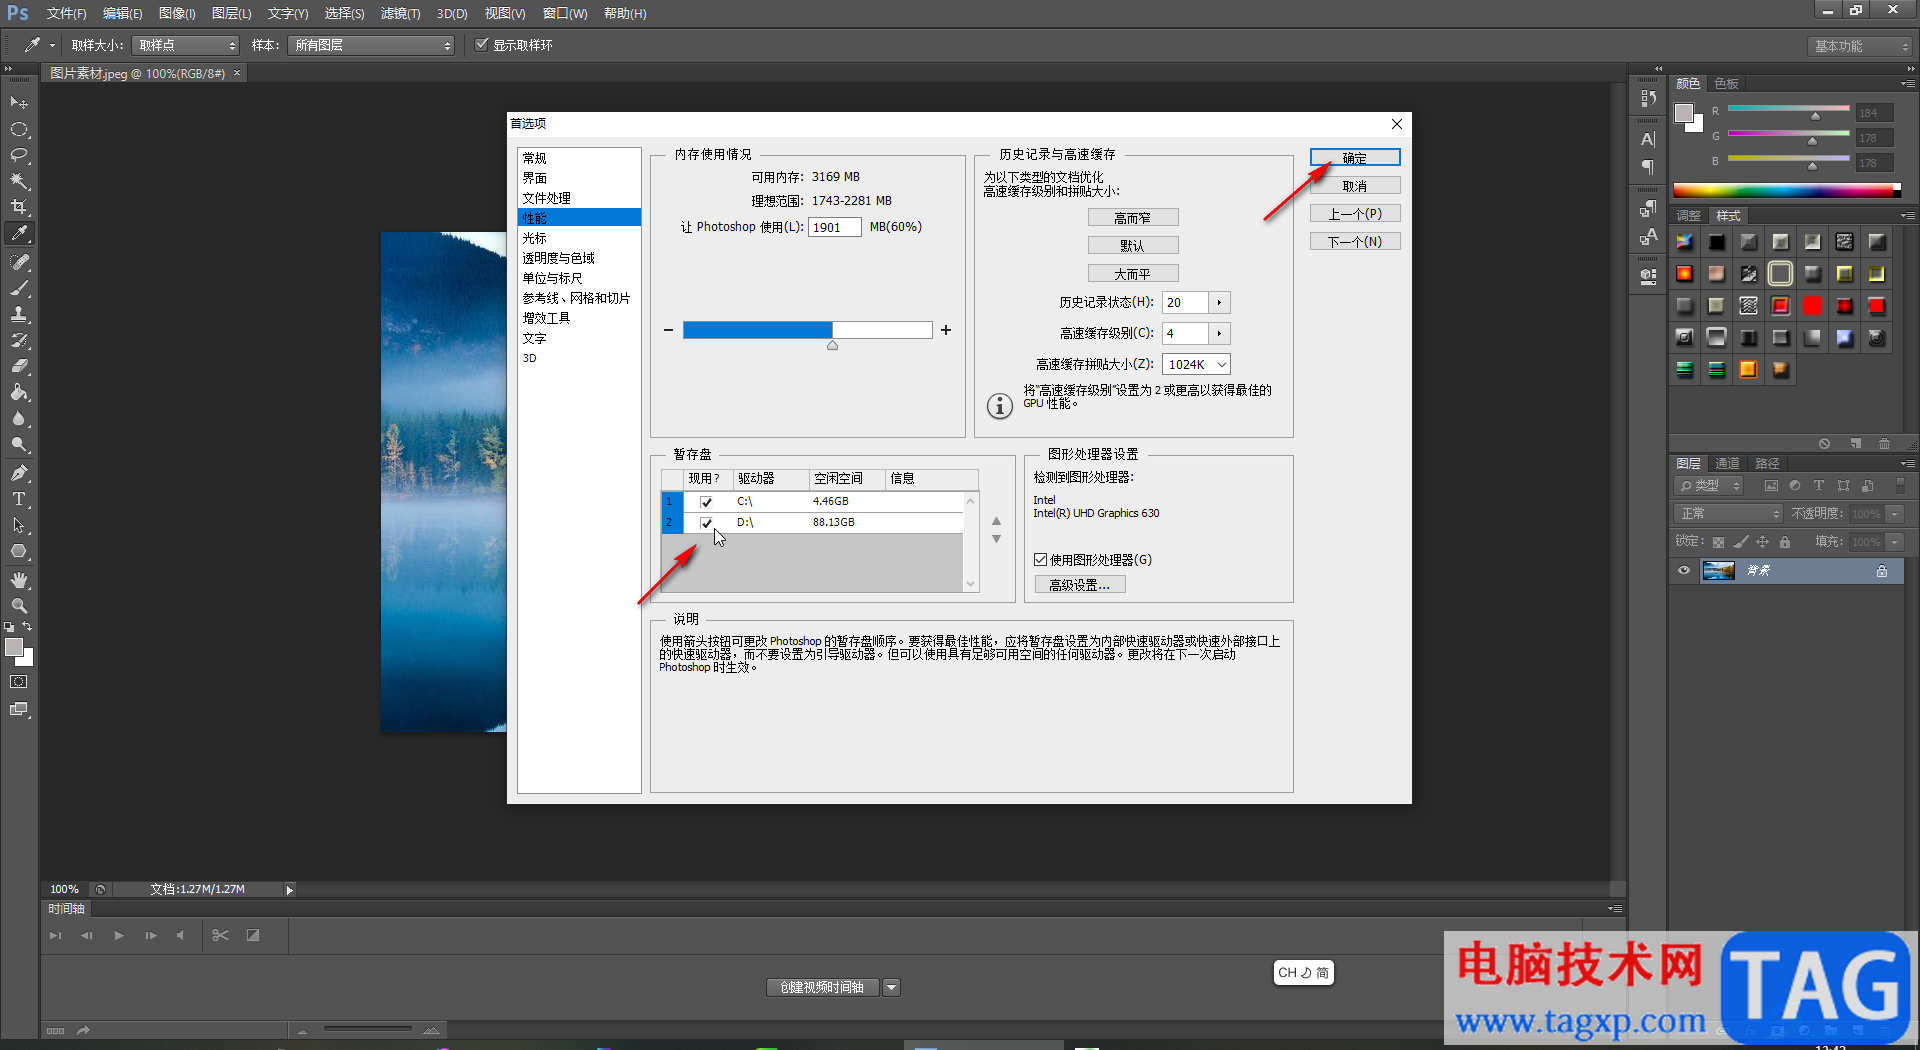Select the Eraser tool
1920x1050 pixels.
click(x=19, y=366)
